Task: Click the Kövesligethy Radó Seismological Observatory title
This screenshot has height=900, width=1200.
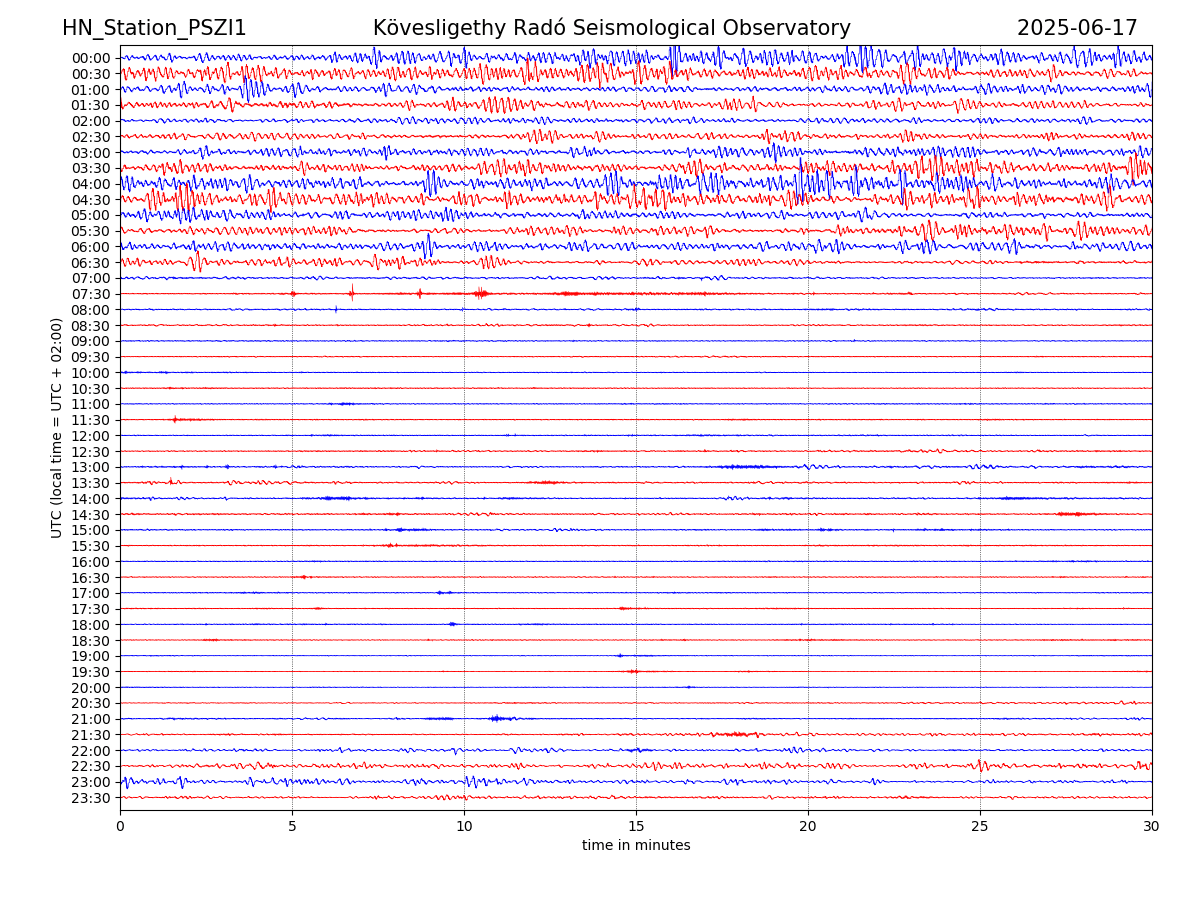Action: click(611, 29)
